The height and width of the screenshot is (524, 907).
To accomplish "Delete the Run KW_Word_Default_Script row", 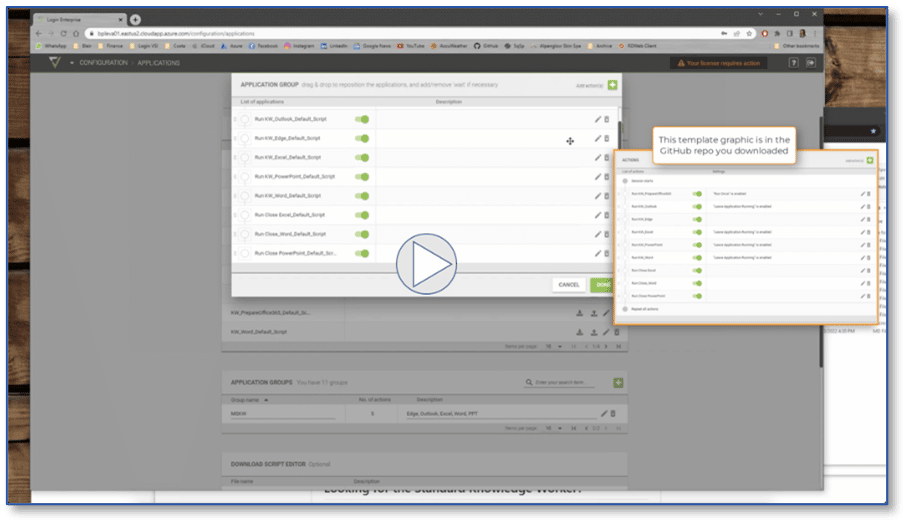I will coord(607,195).
